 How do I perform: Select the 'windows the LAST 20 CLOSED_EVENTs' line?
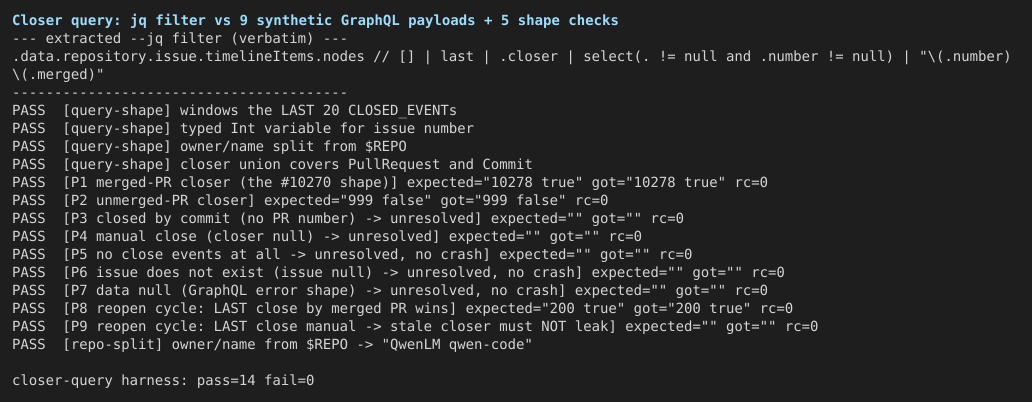[x=234, y=111]
